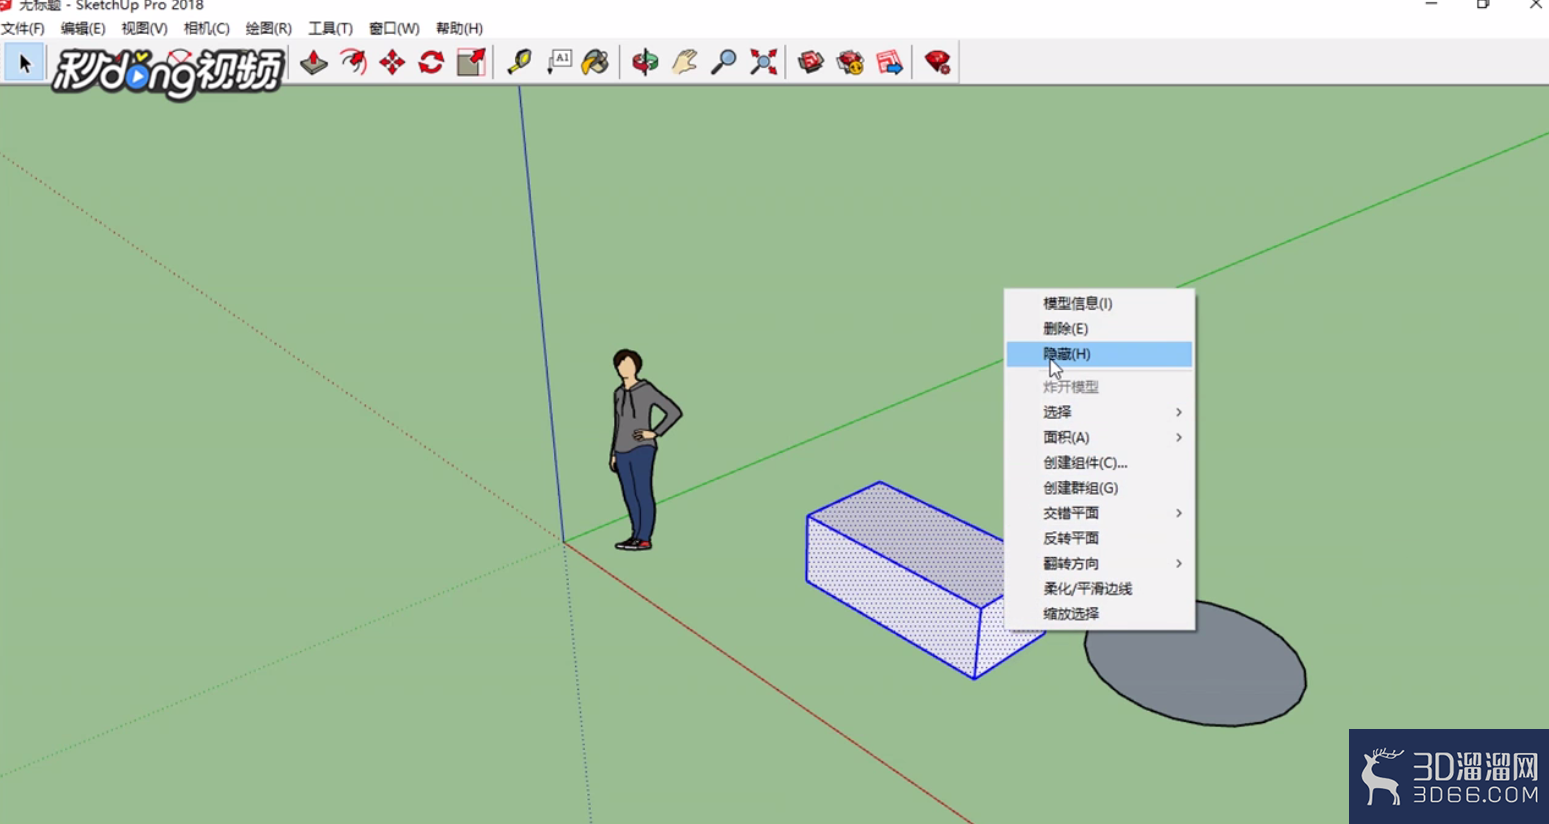1549x824 pixels.
Task: Select the Text label tool
Action: click(559, 62)
